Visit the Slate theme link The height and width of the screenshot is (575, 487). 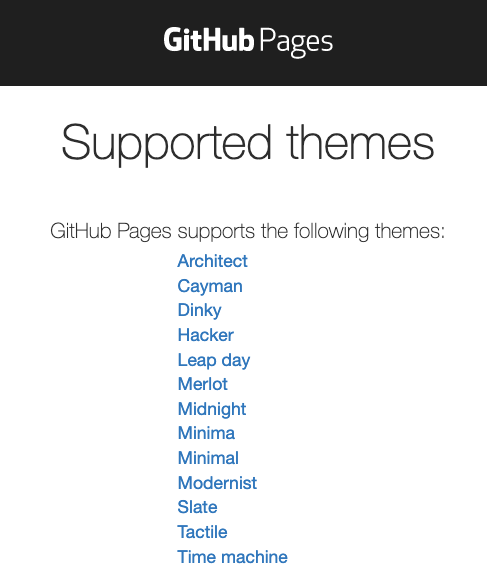(197, 507)
